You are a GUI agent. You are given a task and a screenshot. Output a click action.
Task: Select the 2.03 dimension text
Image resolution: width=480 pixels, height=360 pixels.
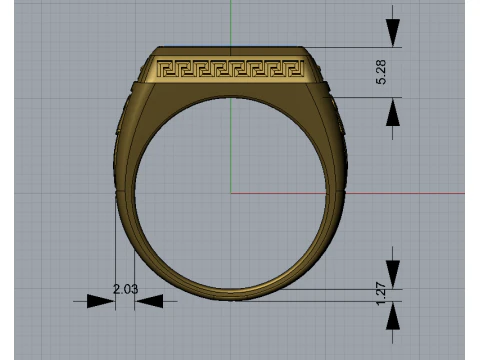tap(125, 289)
